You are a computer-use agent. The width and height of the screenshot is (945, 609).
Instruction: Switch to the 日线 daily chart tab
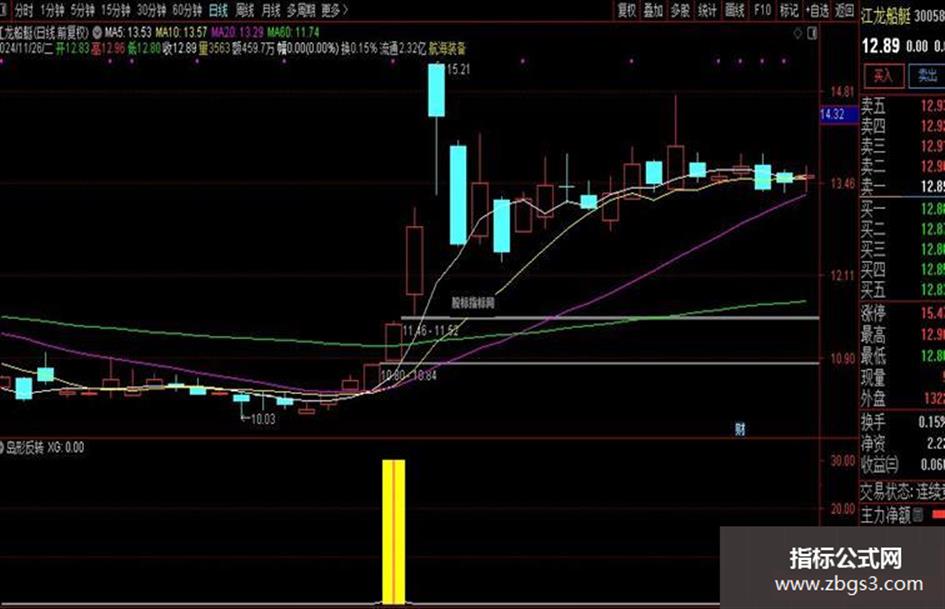click(218, 10)
